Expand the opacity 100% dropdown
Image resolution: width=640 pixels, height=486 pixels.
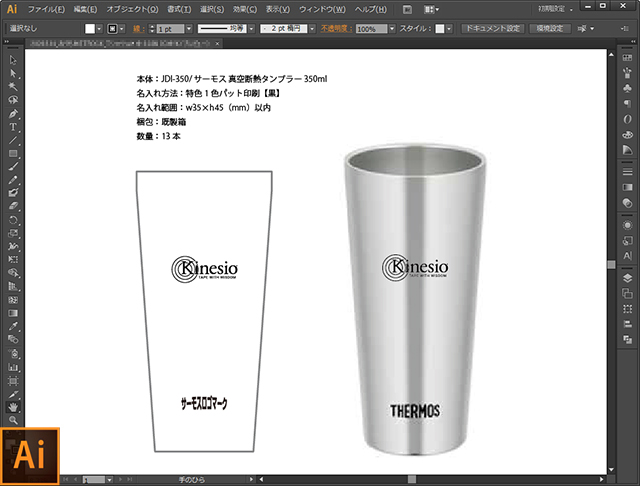(x=392, y=29)
